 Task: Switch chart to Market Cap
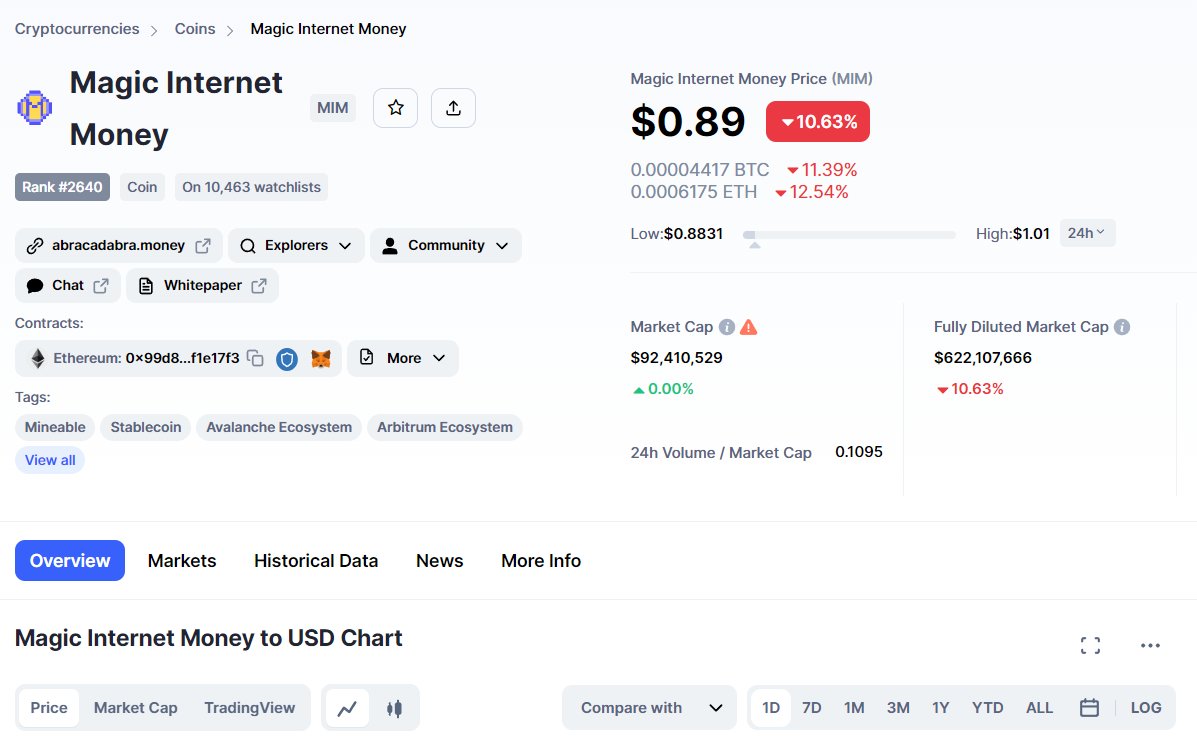click(x=136, y=708)
